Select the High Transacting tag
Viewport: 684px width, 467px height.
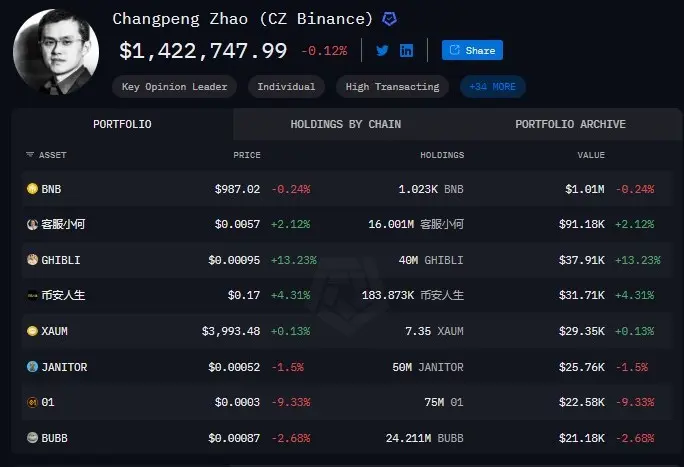392,87
